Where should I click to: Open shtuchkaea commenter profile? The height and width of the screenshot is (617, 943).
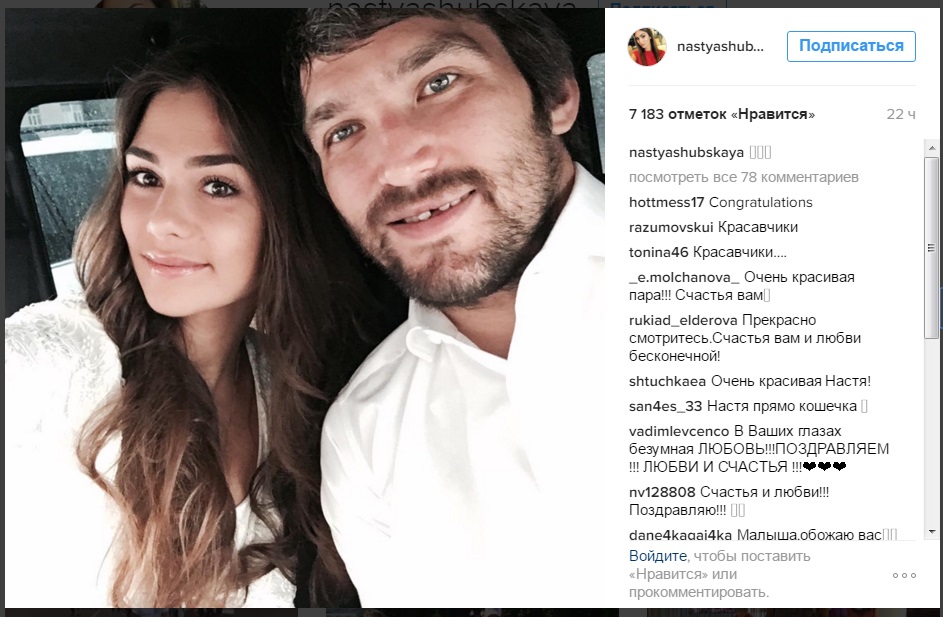tap(667, 381)
